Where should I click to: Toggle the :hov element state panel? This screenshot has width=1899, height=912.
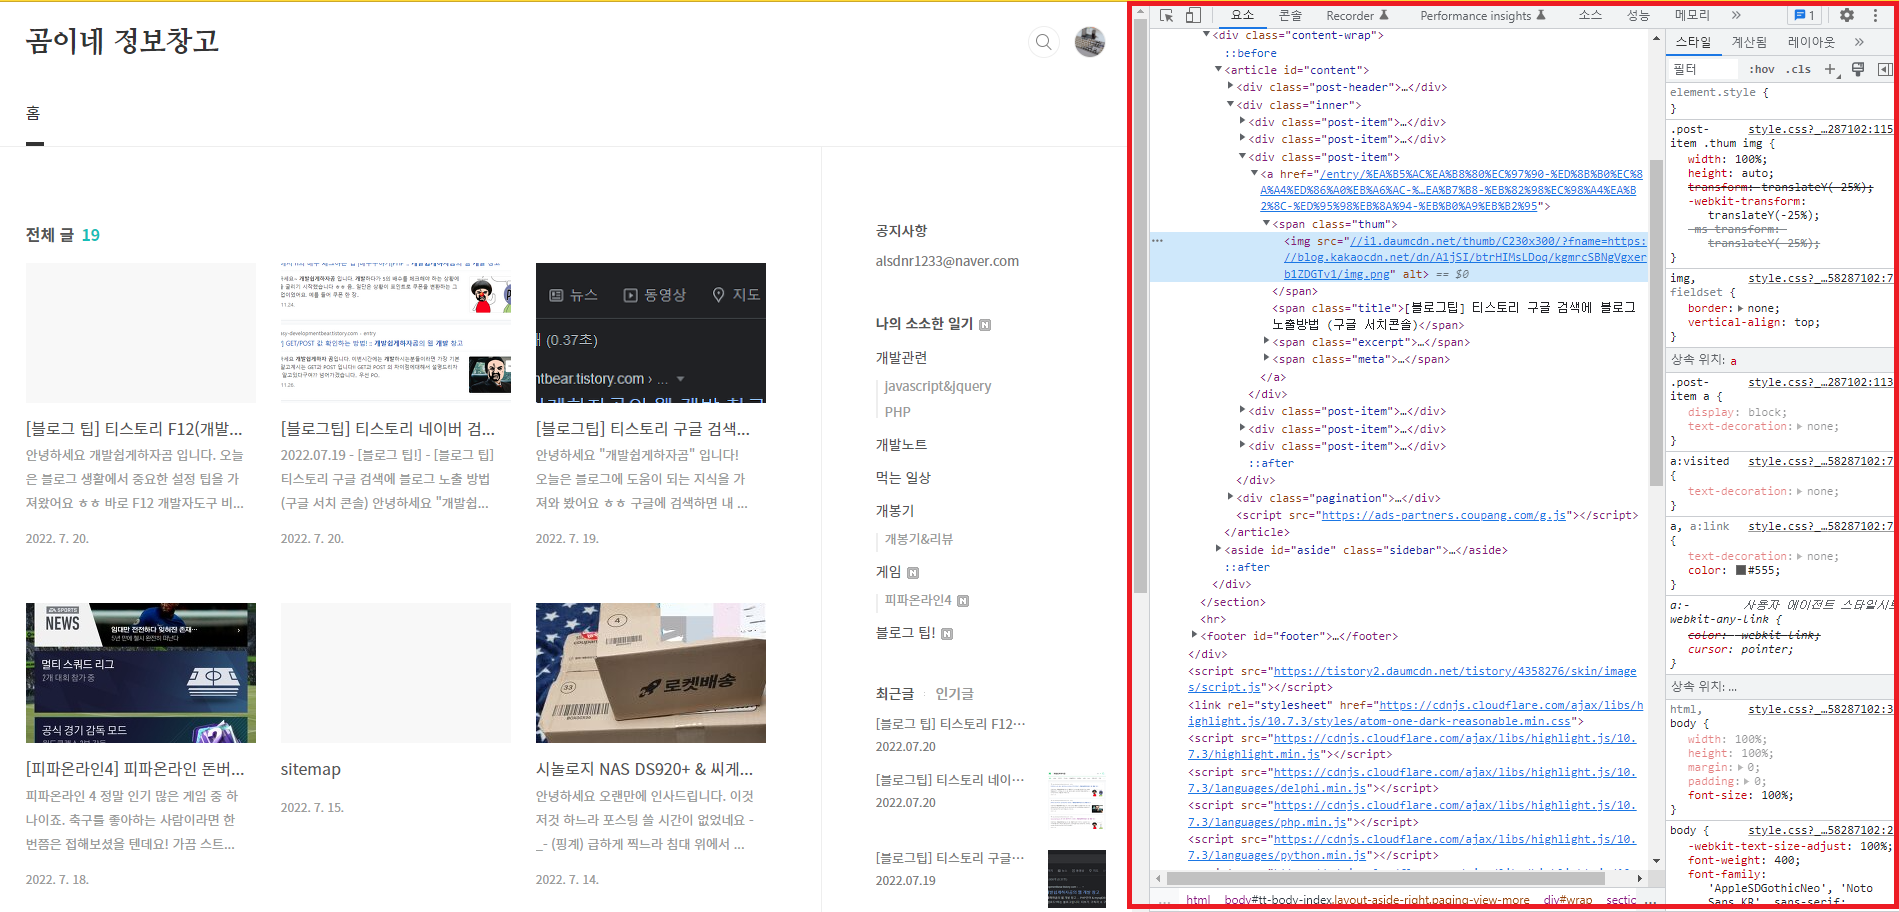click(1761, 69)
